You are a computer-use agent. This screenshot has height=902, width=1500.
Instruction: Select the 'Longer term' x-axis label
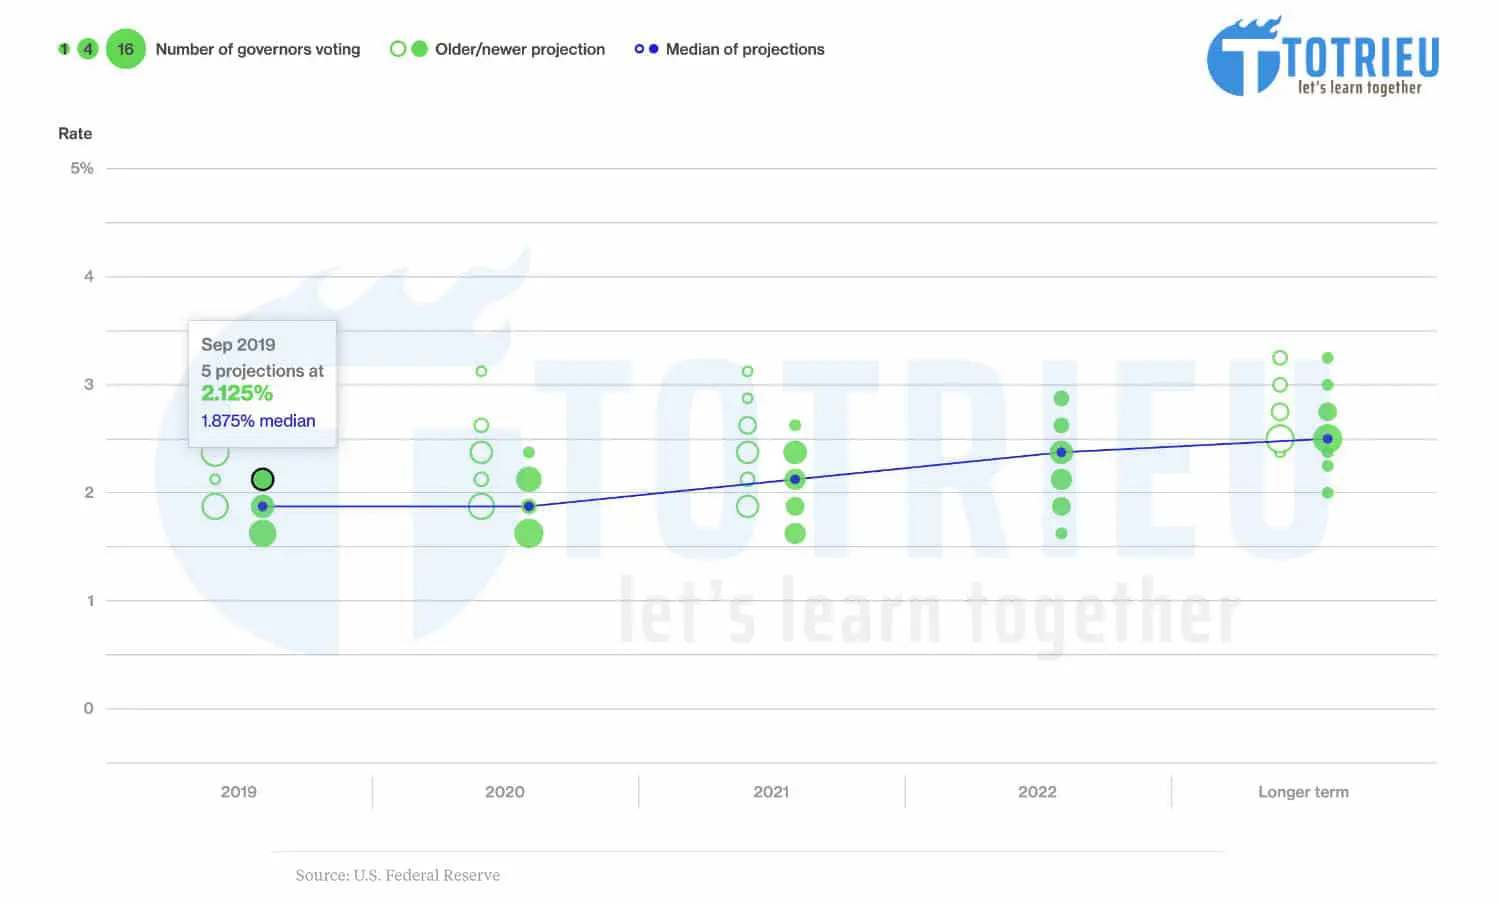(x=1303, y=792)
